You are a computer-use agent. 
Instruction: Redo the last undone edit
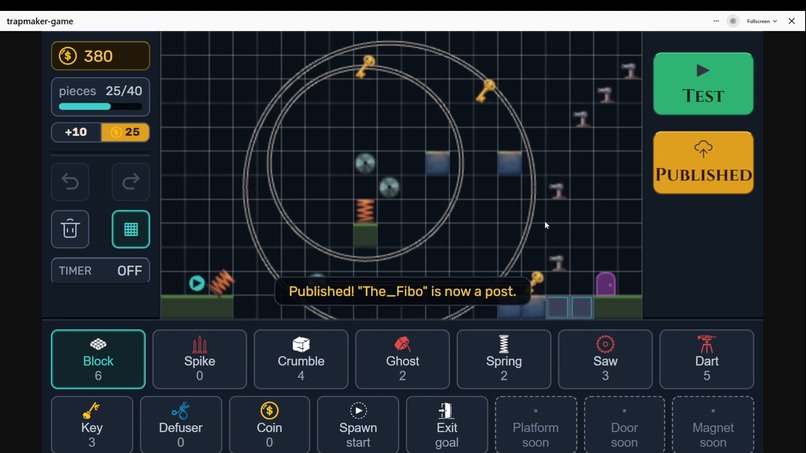131,182
